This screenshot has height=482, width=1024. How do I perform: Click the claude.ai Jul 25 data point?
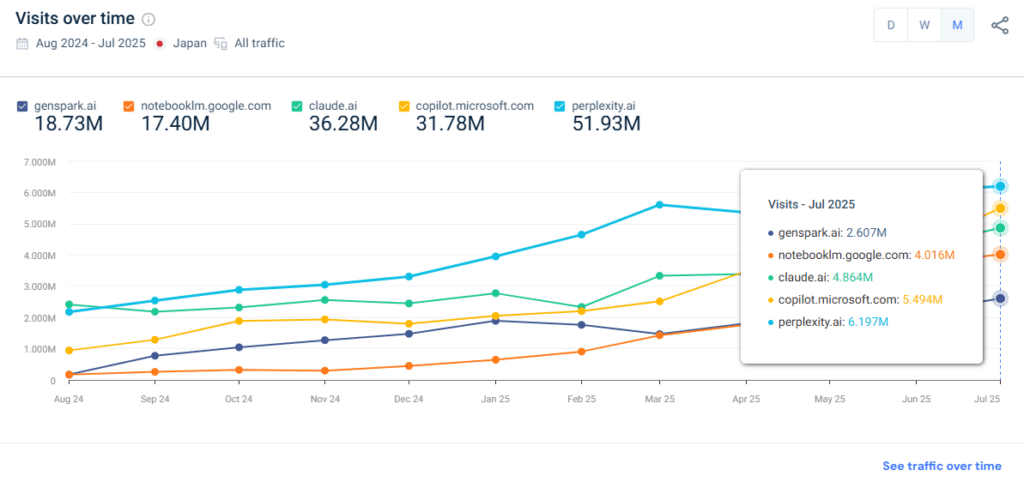coord(1000,228)
